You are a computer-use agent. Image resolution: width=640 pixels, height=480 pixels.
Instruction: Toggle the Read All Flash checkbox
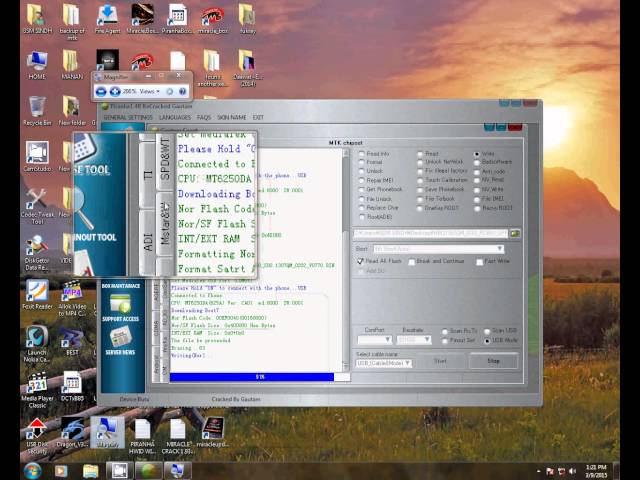click(x=379, y=261)
